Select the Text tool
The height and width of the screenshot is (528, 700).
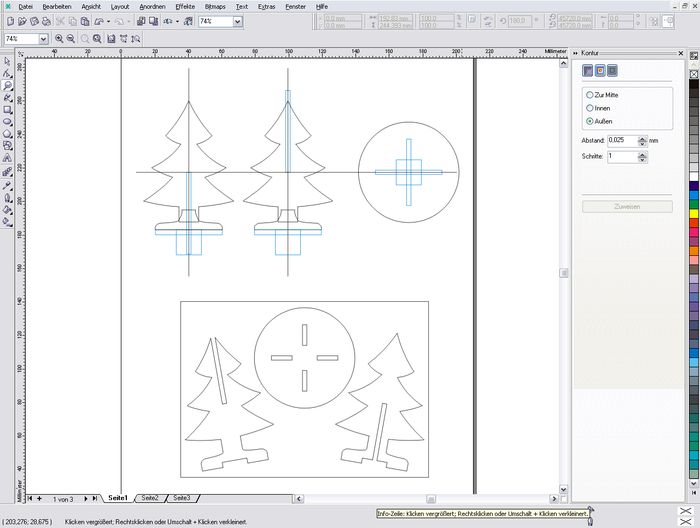click(8, 158)
